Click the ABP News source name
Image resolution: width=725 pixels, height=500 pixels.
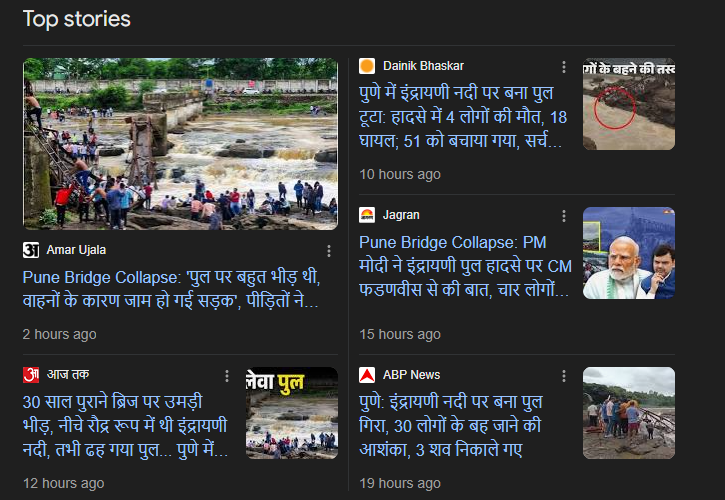click(x=412, y=375)
